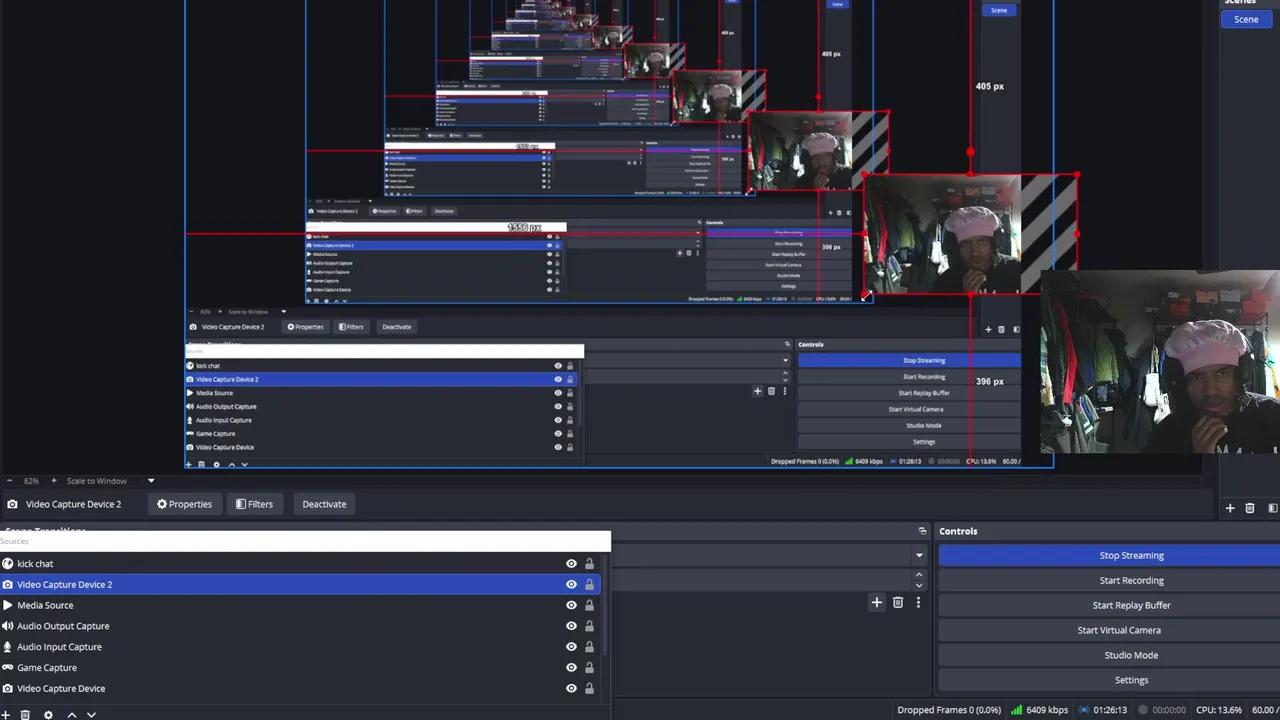
Task: Remove selected source with the trash icon
Action: pos(25,715)
